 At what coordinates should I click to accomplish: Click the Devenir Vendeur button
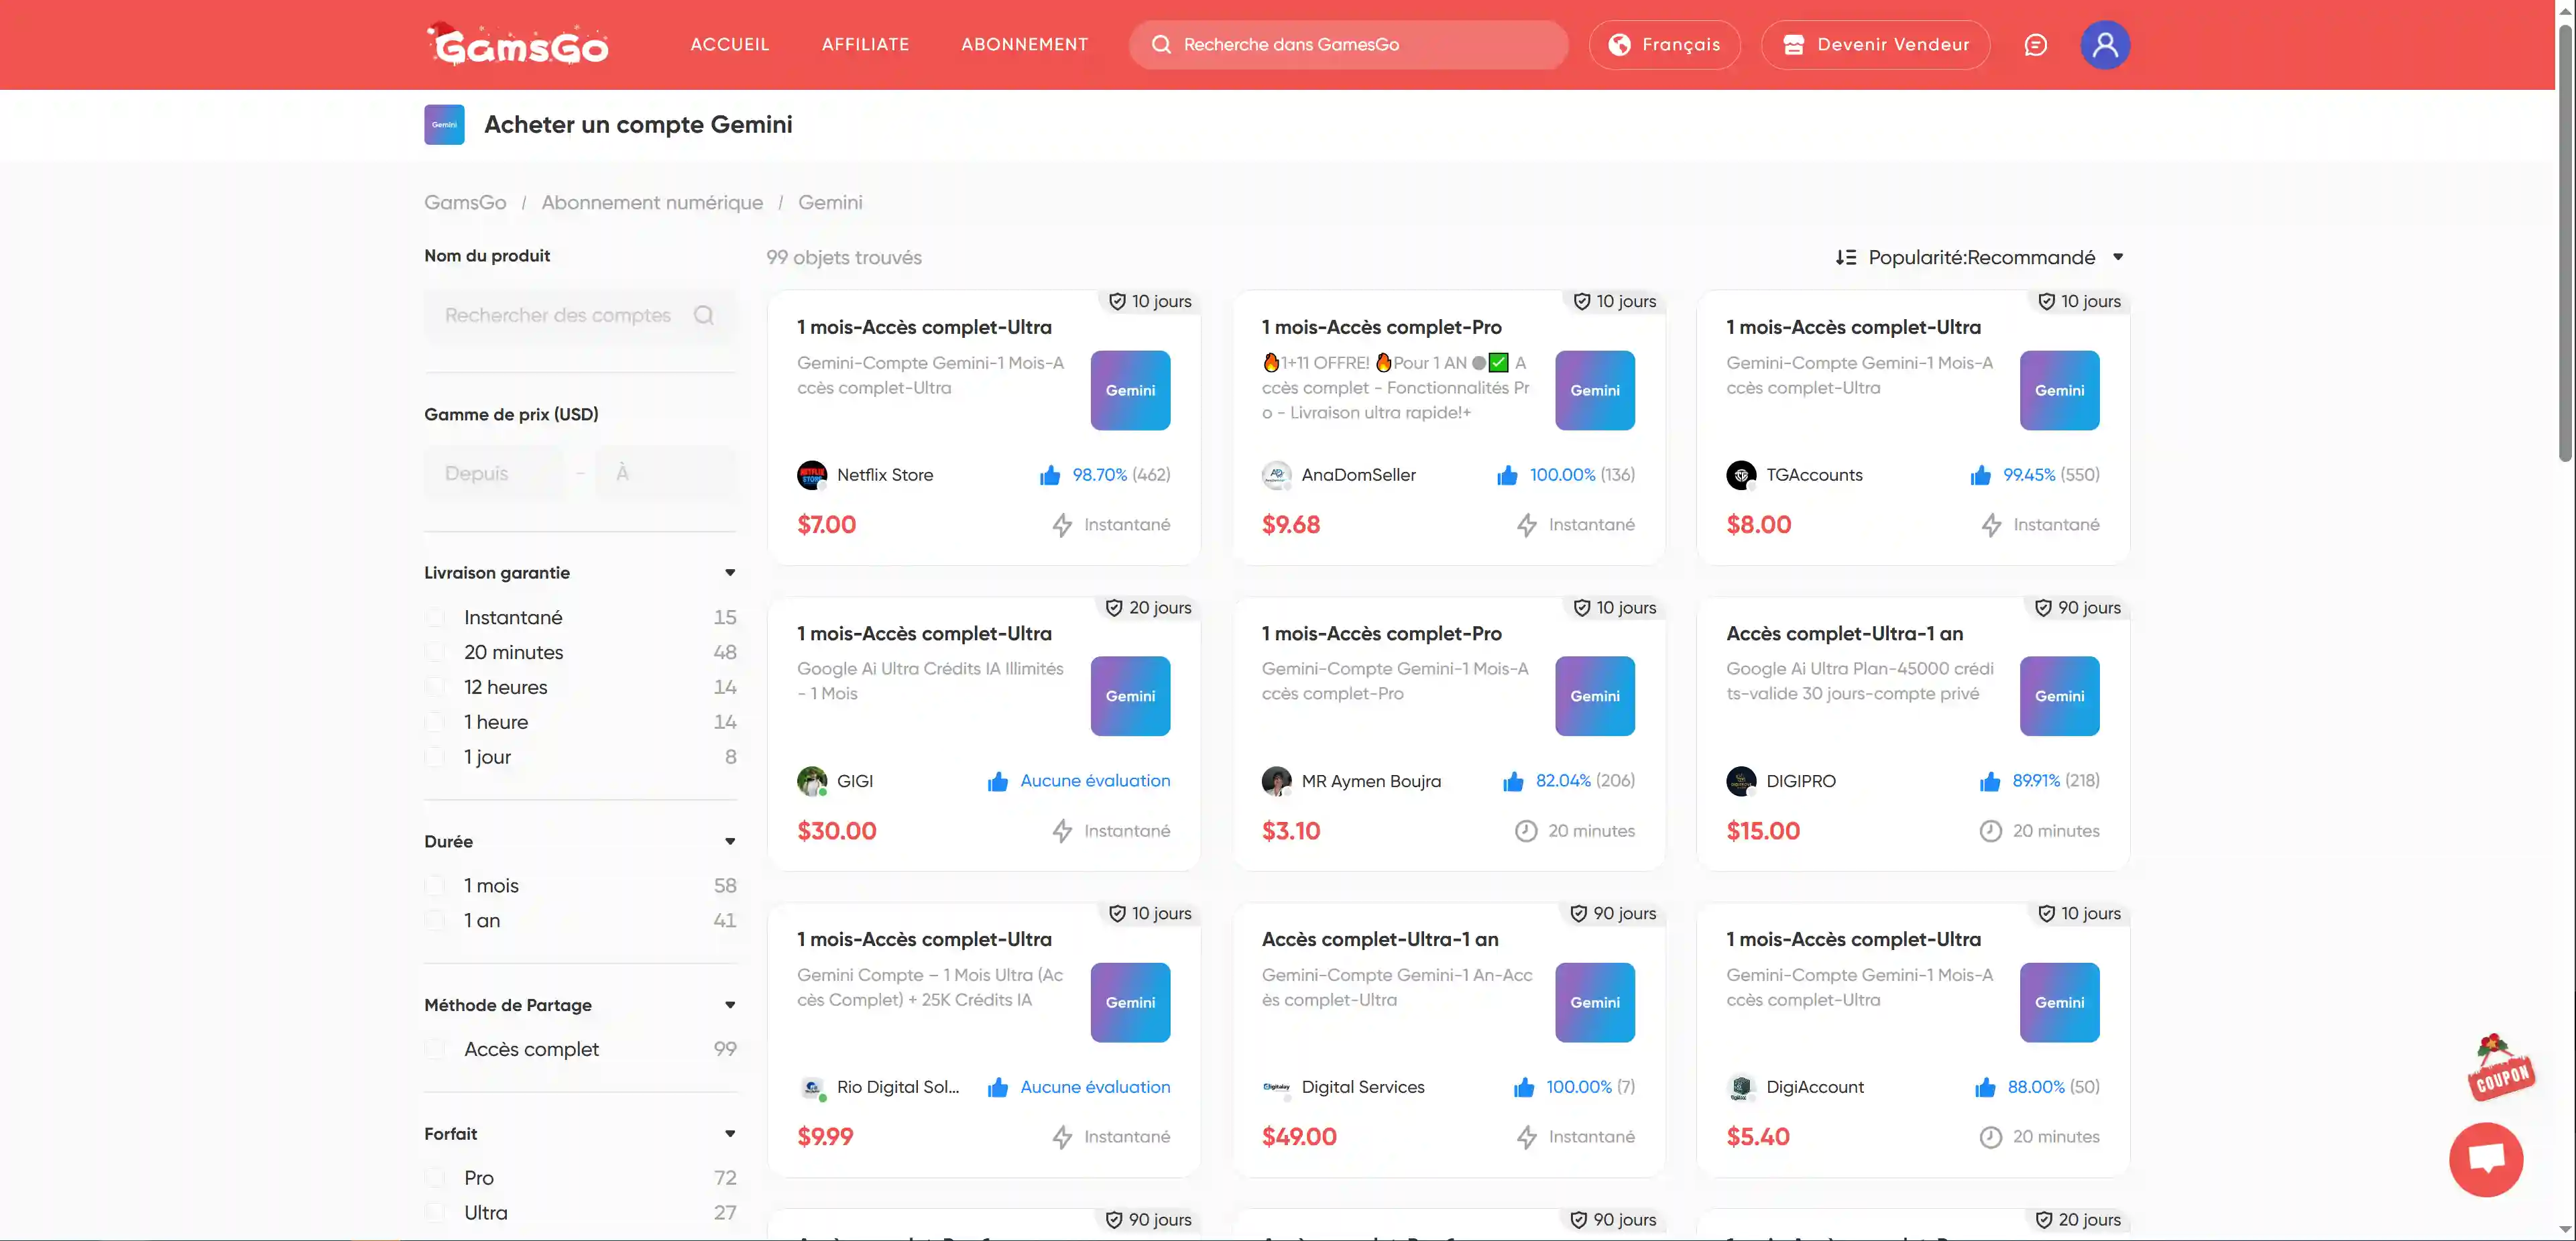click(x=1875, y=45)
